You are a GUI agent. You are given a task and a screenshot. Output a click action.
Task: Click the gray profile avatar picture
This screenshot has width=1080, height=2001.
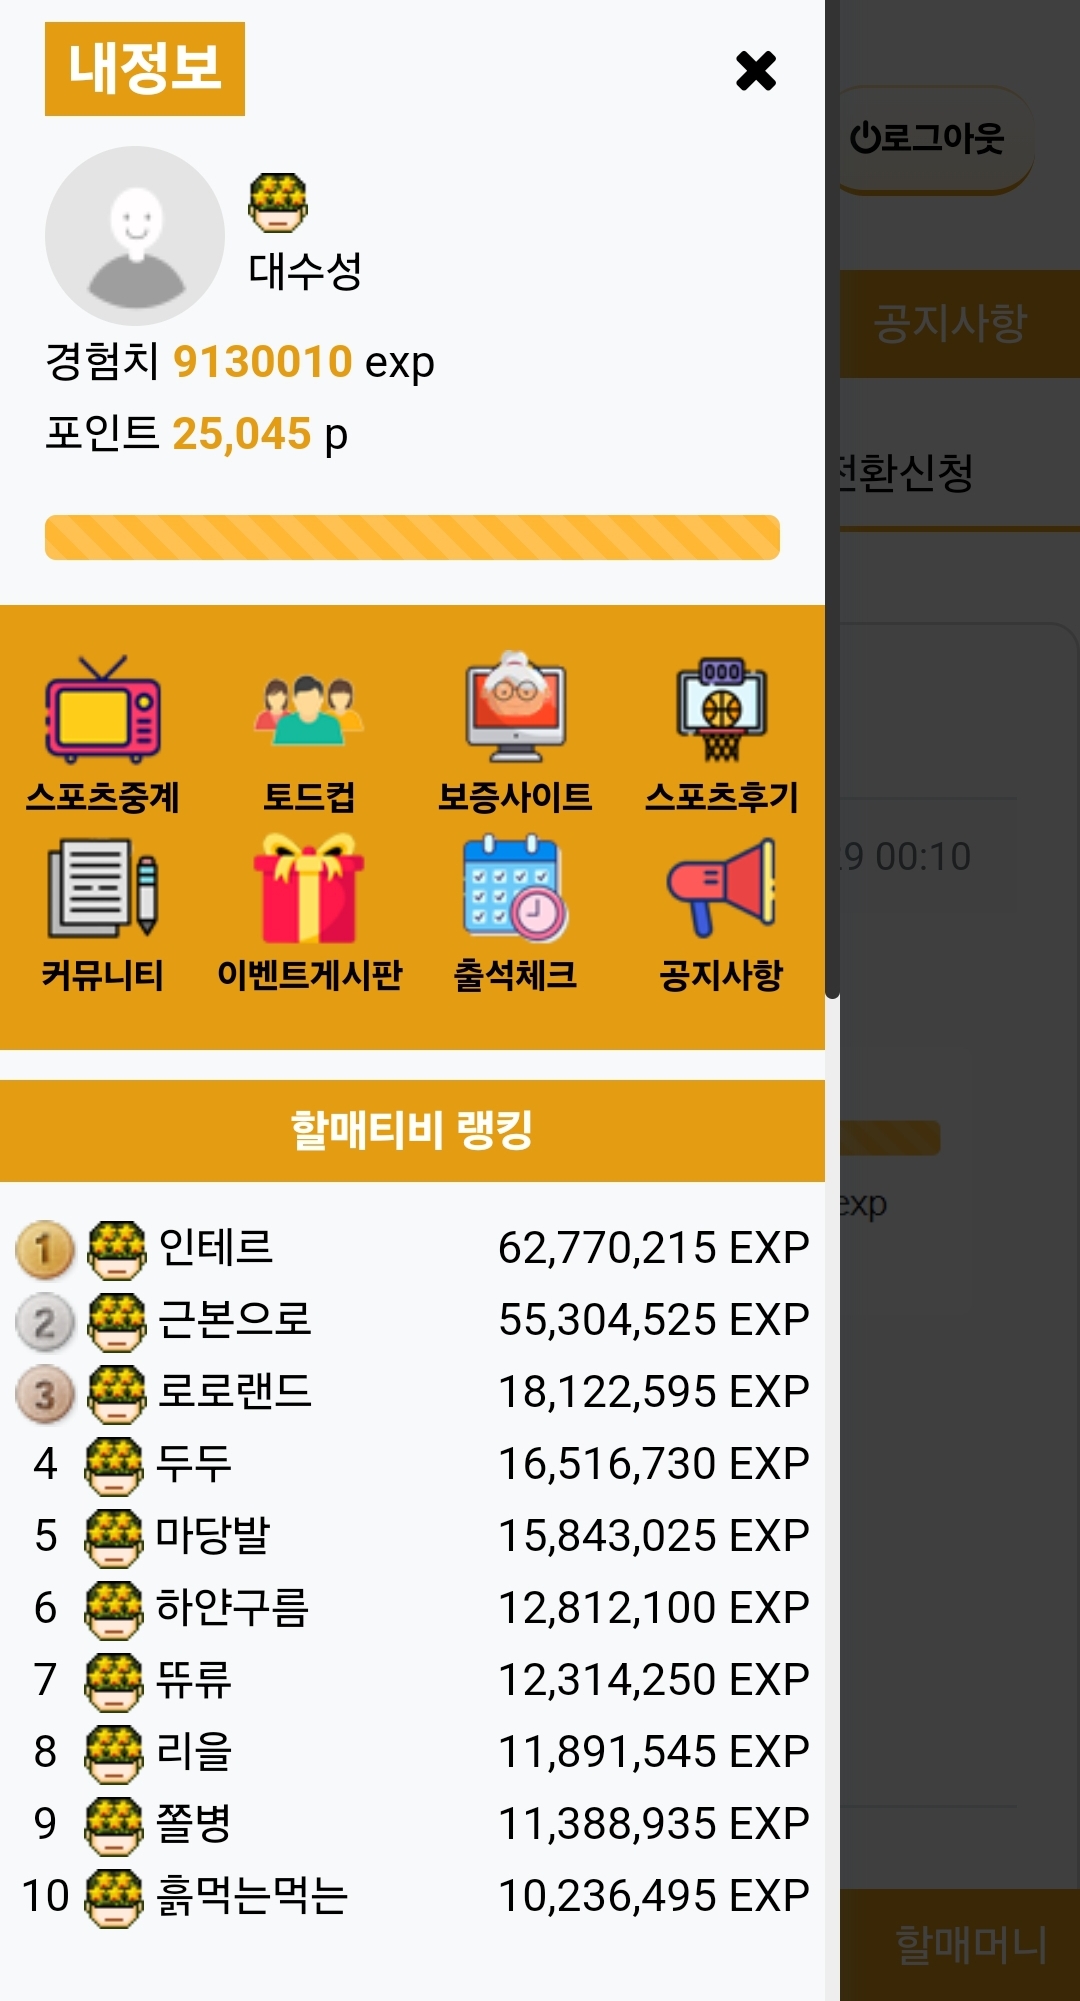click(135, 236)
